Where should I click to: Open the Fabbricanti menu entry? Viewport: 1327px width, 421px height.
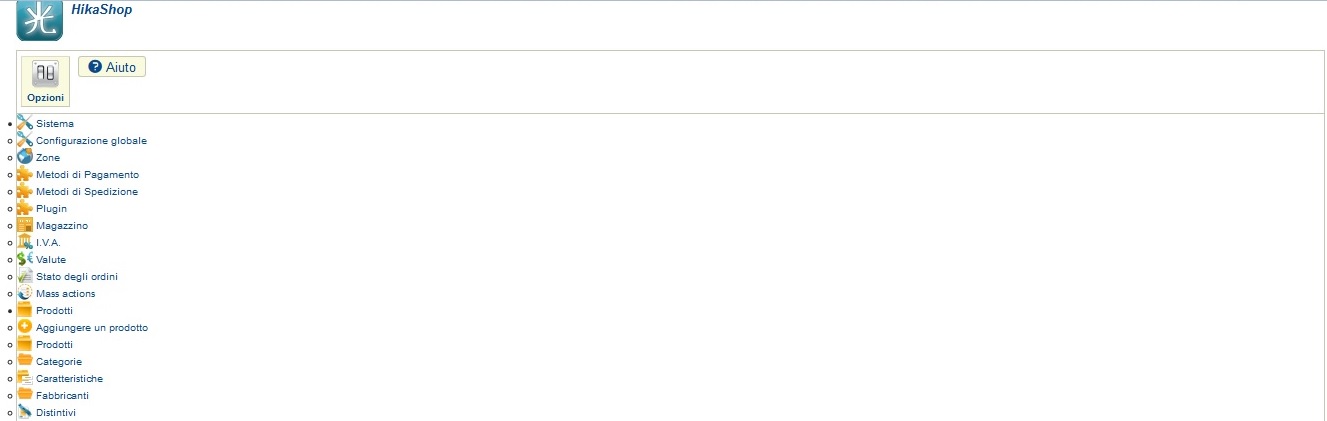point(62,396)
